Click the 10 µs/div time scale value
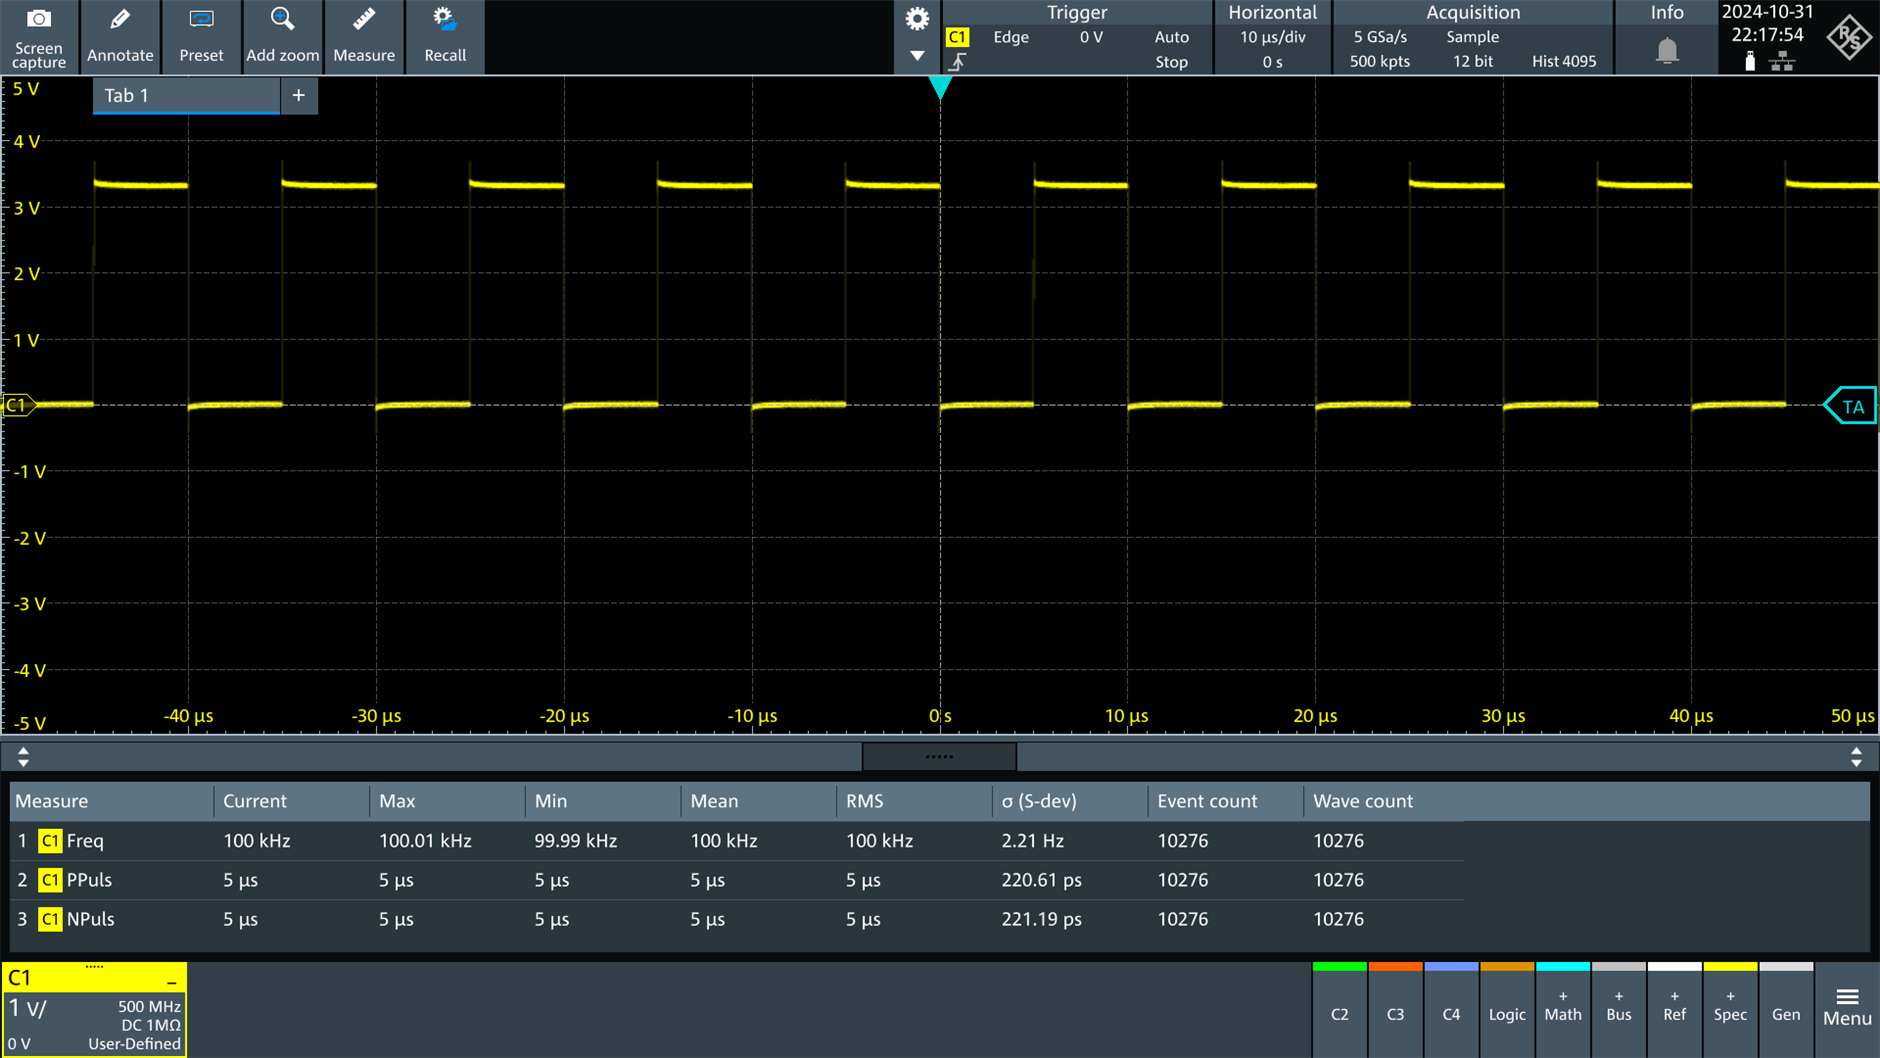 [x=1272, y=37]
